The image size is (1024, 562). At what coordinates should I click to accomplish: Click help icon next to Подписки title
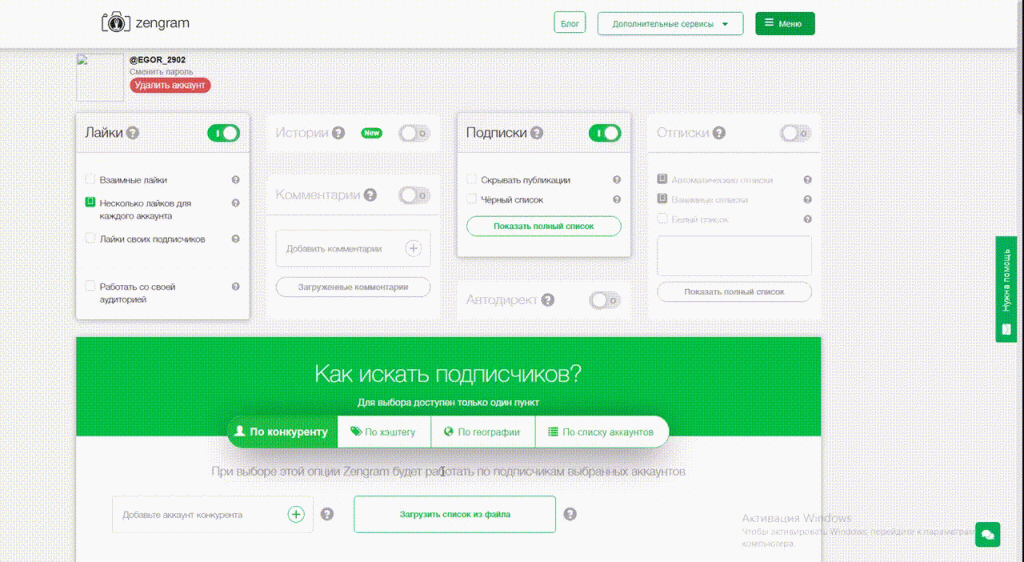537,133
